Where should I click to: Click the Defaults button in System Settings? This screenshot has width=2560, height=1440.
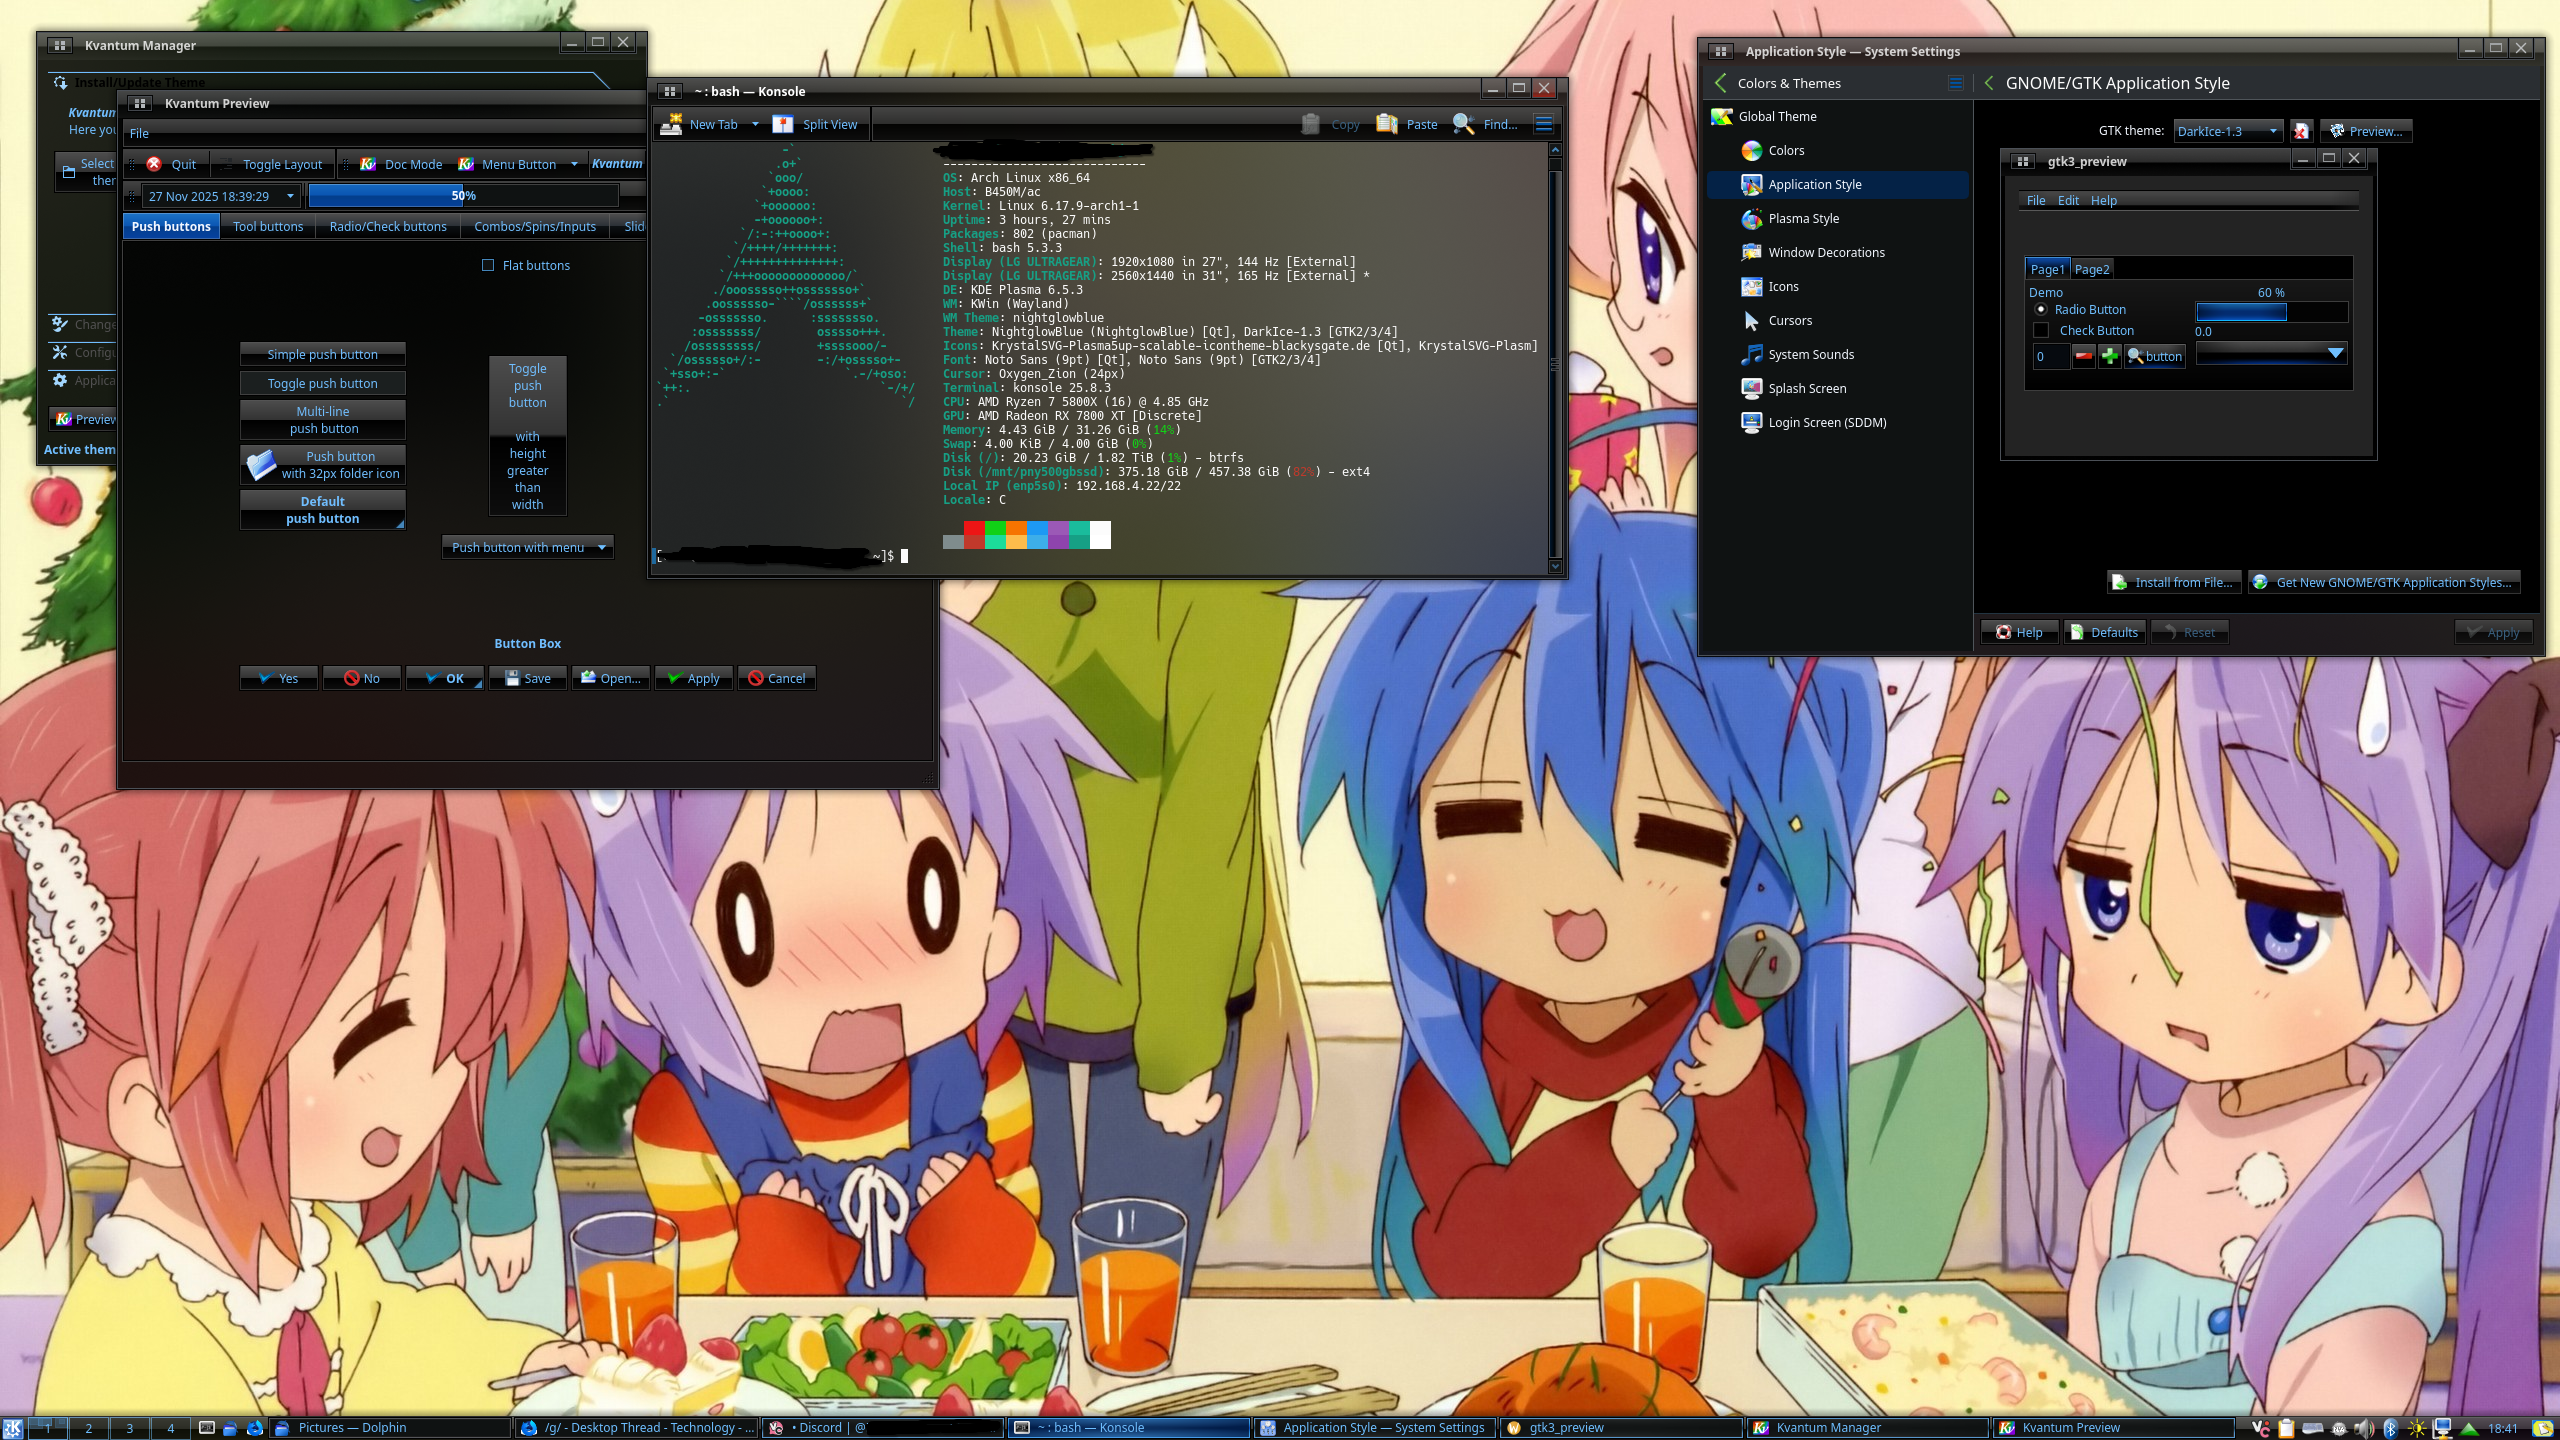pyautogui.click(x=2104, y=632)
